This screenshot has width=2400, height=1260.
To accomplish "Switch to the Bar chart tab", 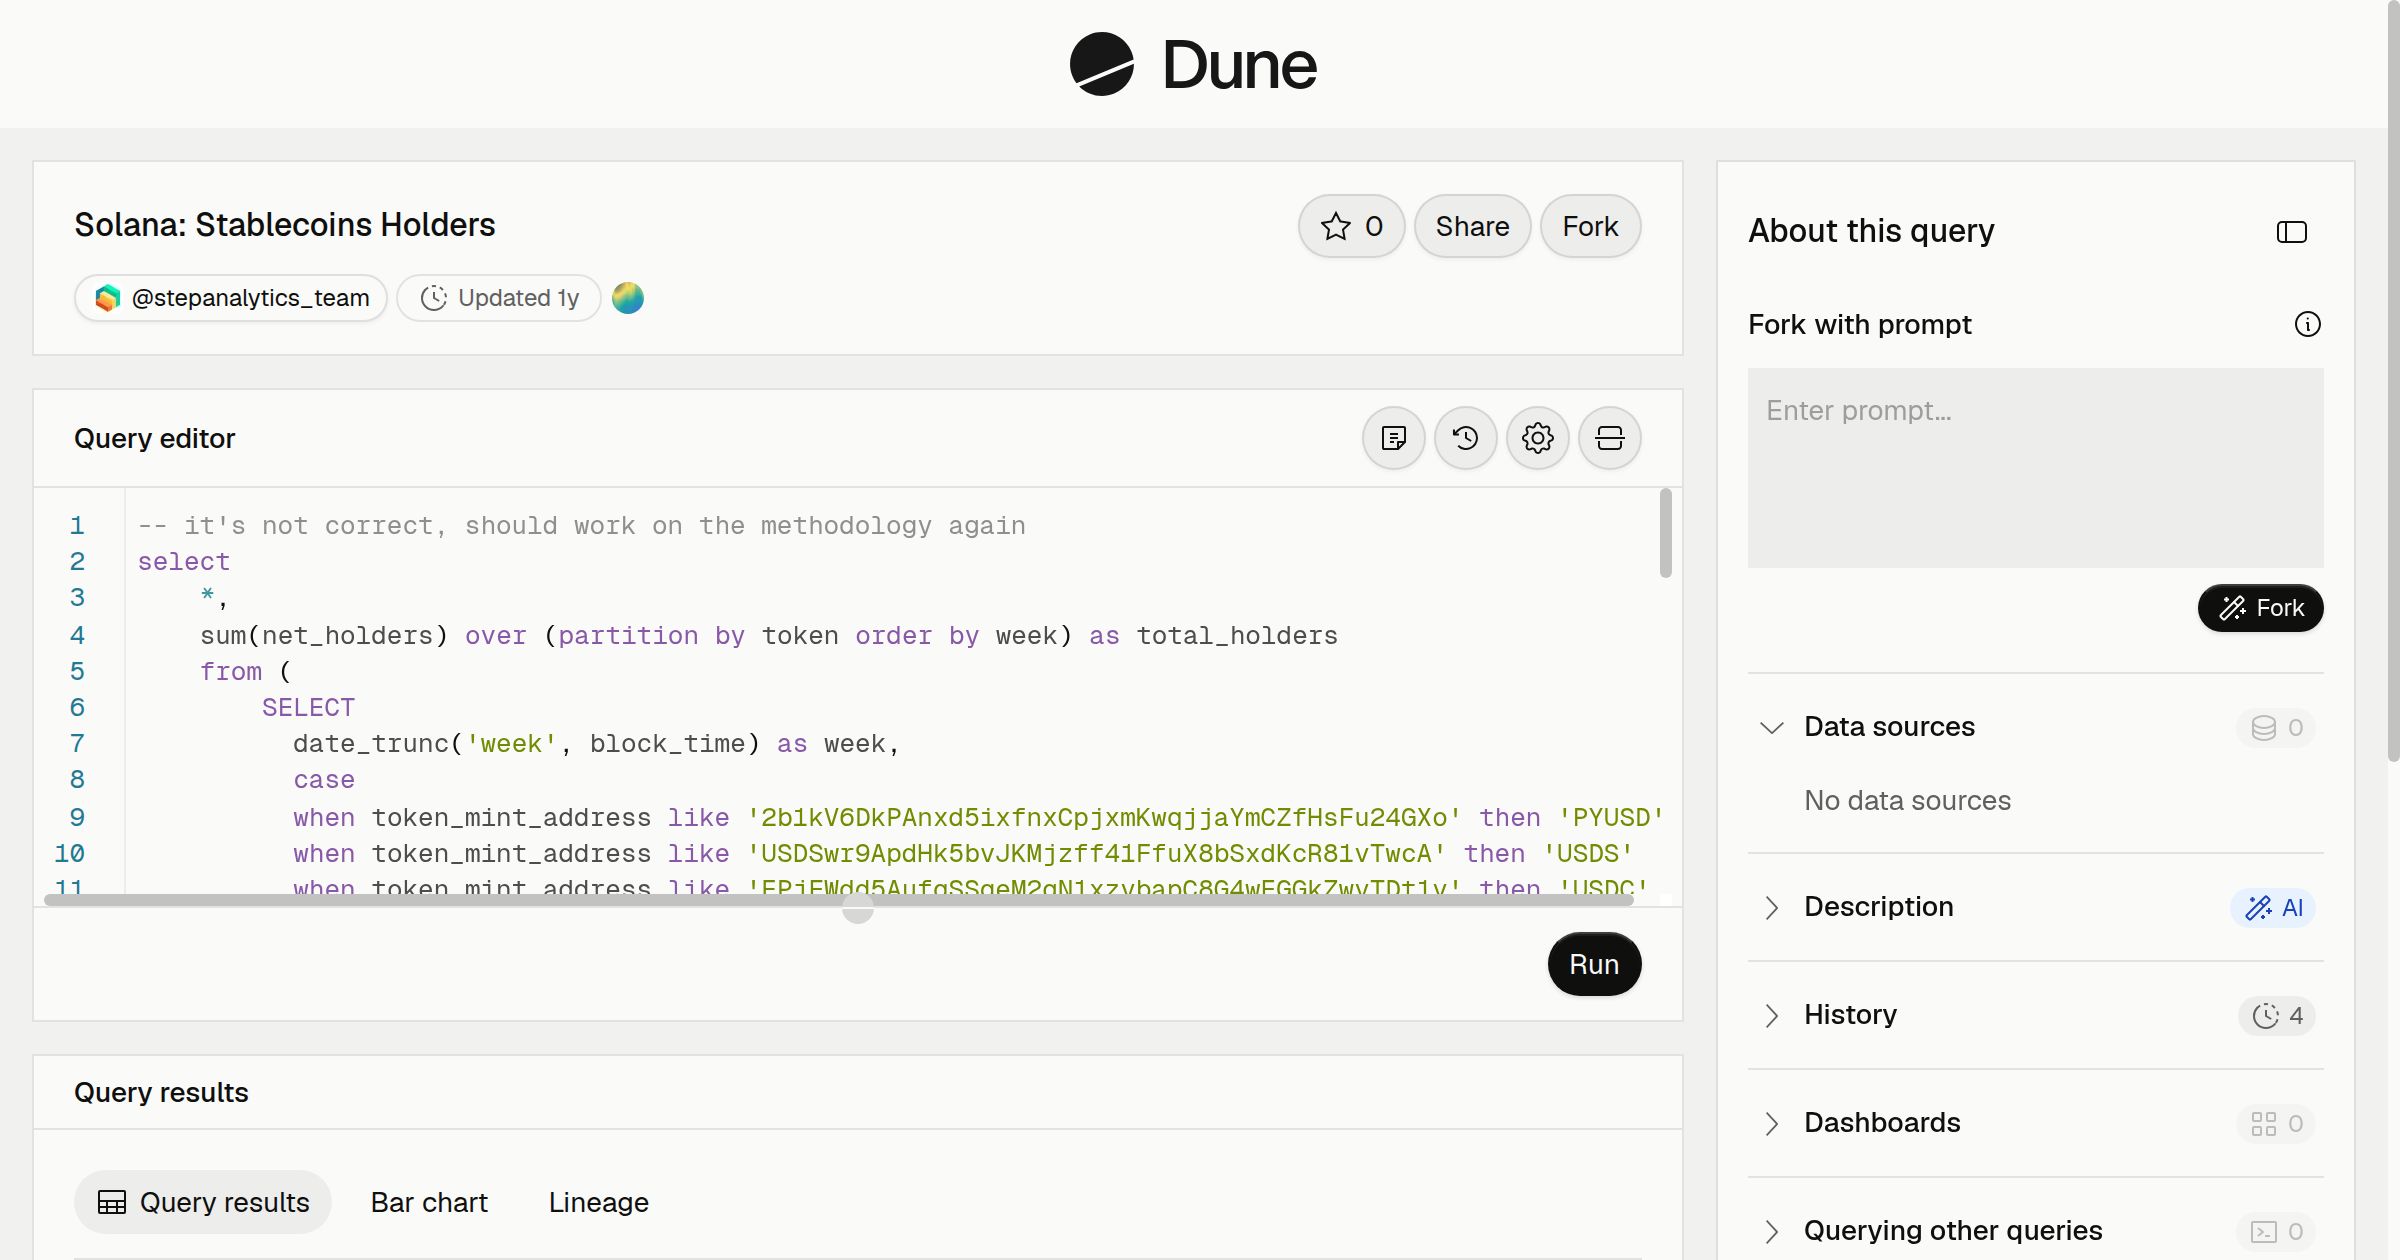I will (x=429, y=1202).
